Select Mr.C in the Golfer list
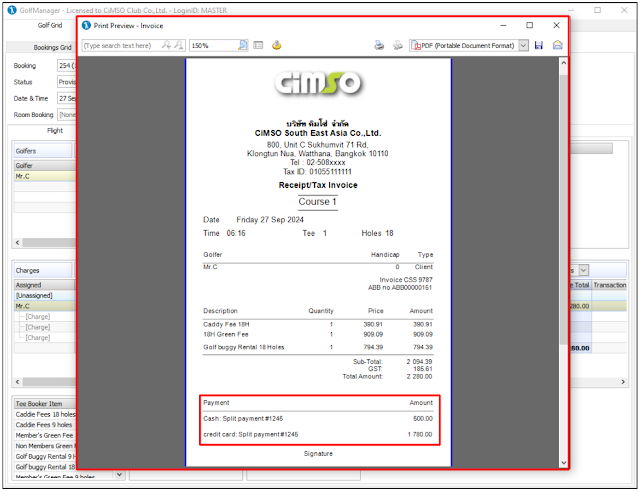This screenshot has width=639, height=491. (x=45, y=176)
